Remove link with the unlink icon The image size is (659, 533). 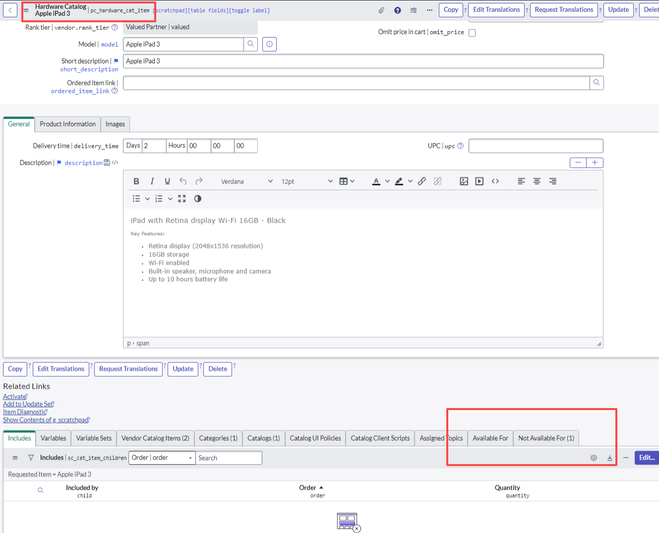[438, 181]
